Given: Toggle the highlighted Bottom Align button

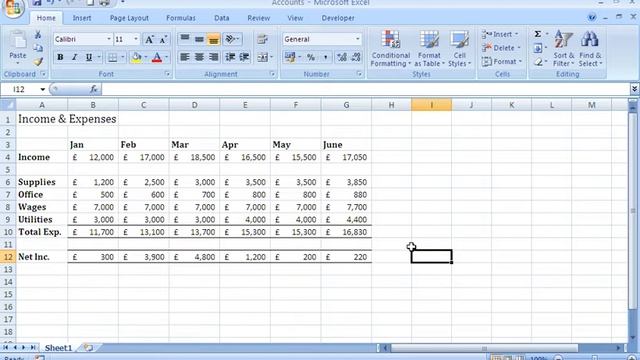Looking at the screenshot, I should [213, 39].
